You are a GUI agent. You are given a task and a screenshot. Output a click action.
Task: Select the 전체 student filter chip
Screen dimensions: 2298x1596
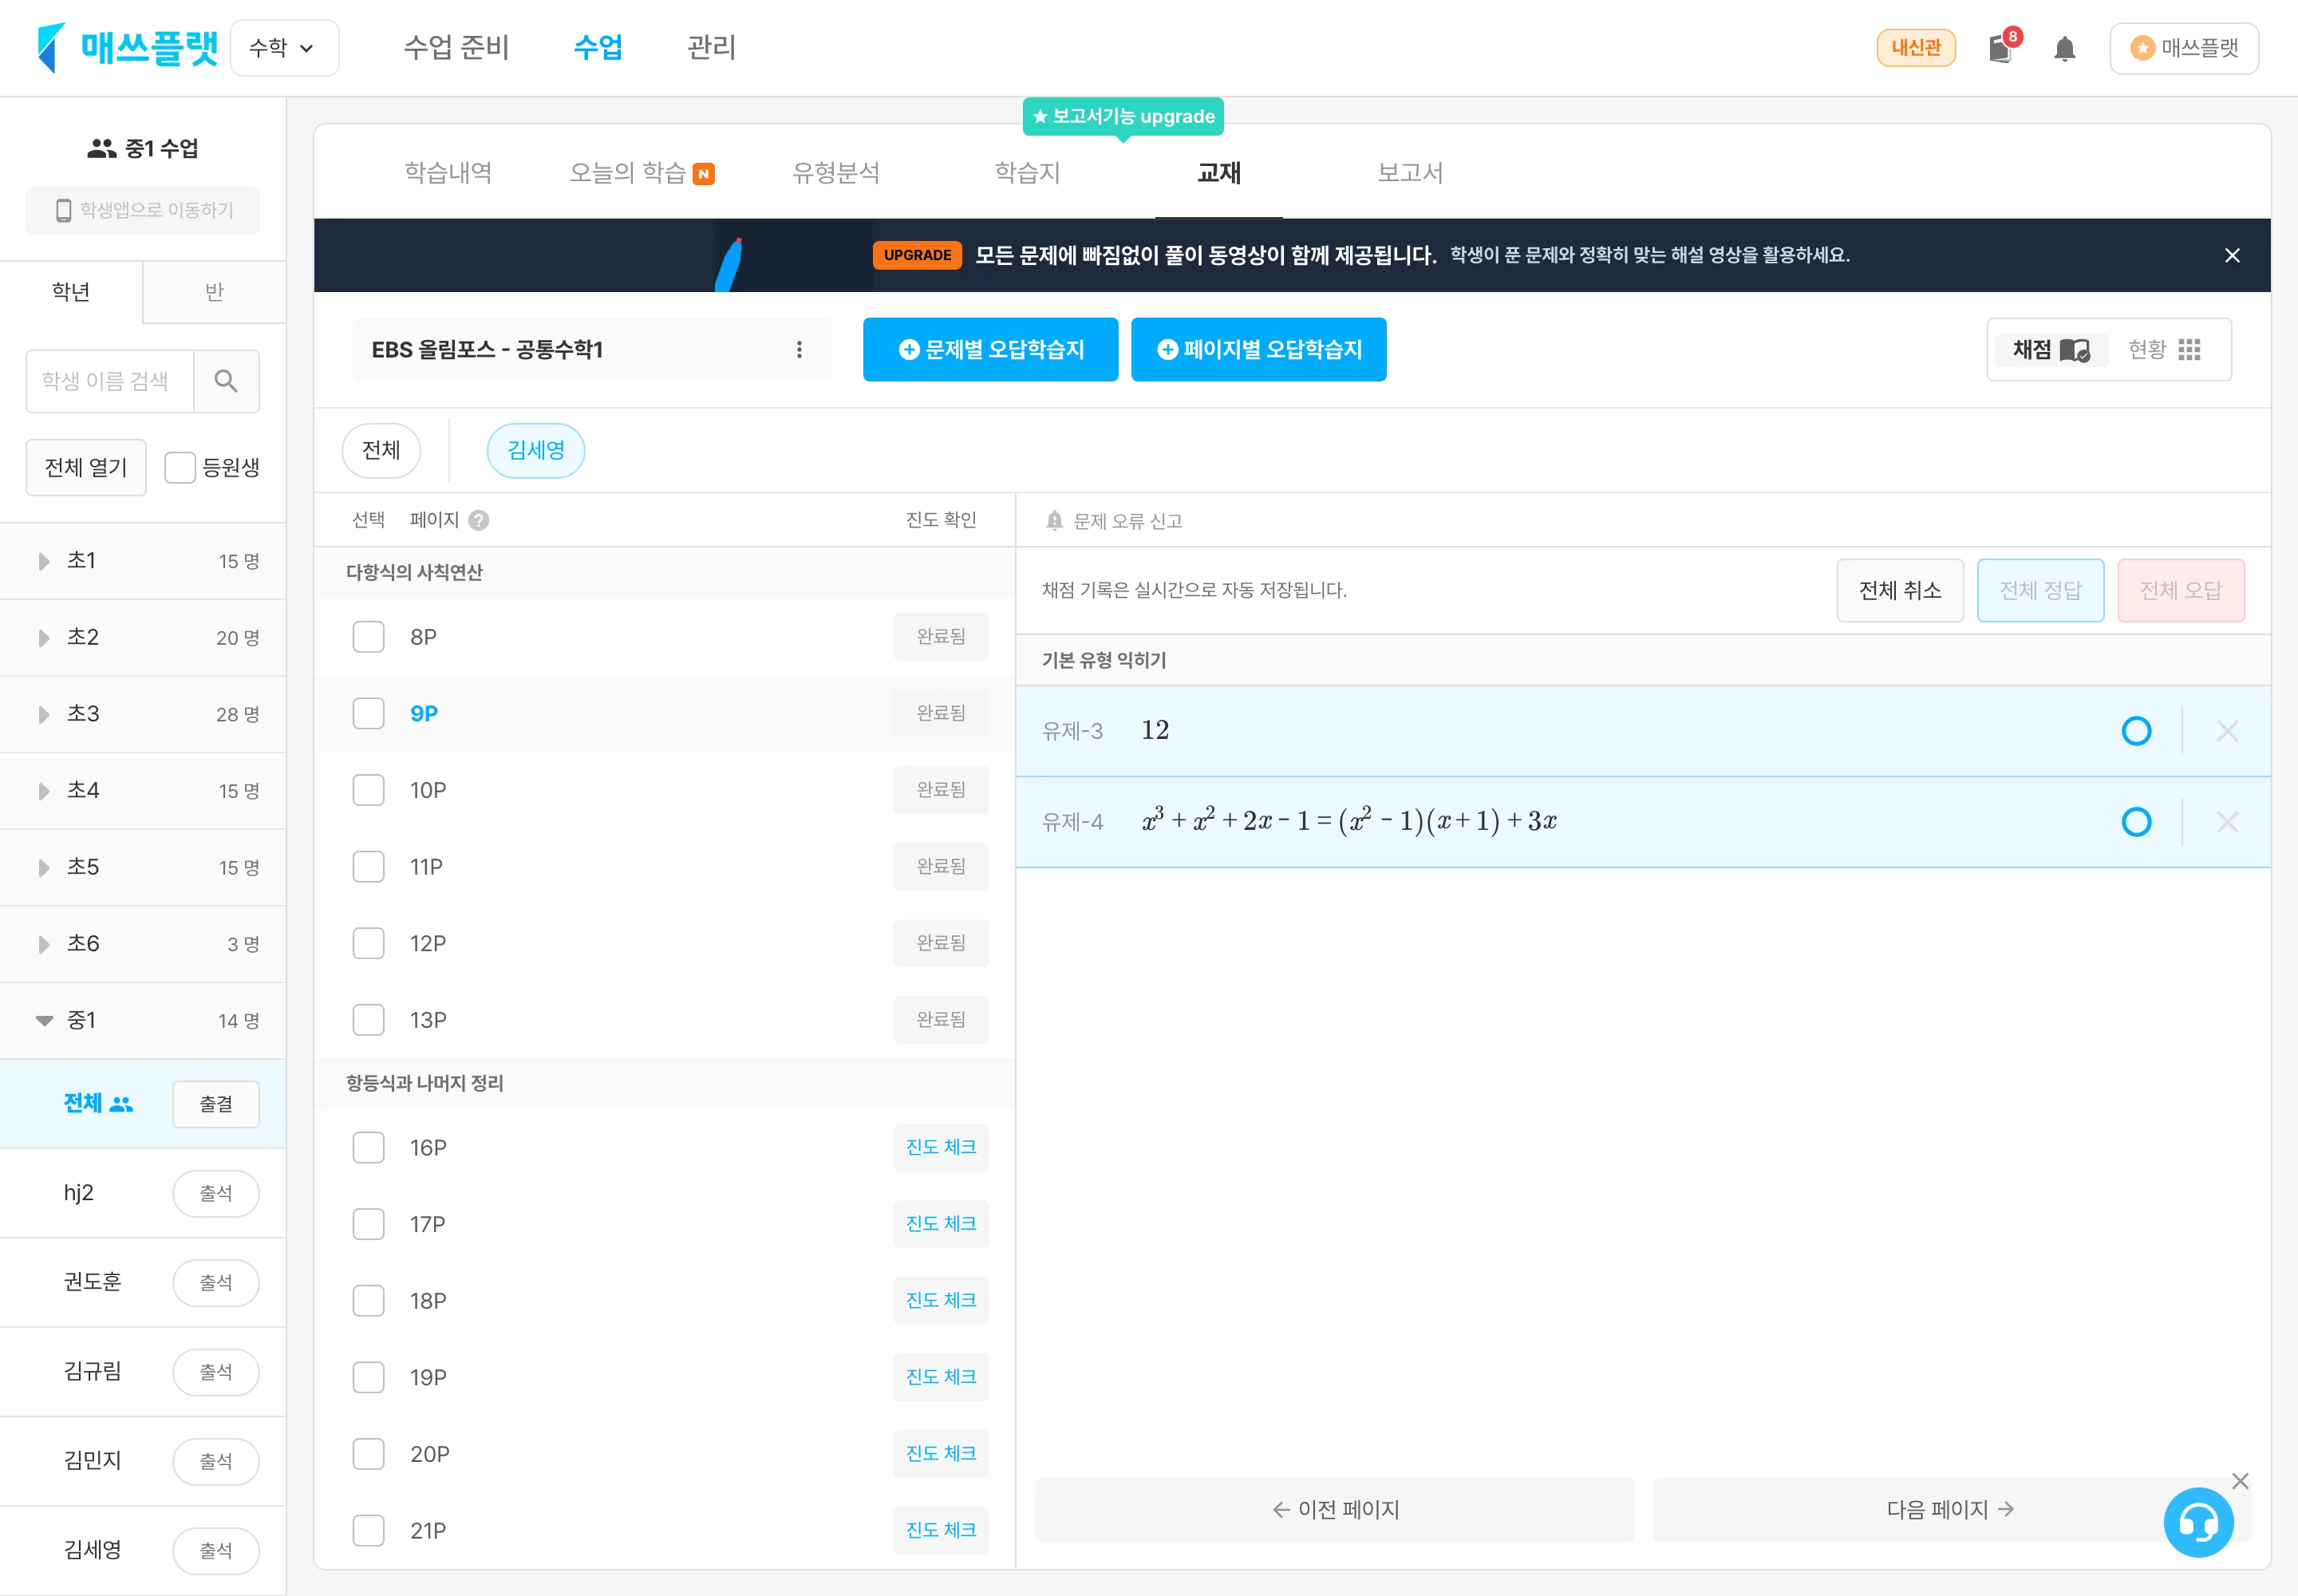pos(381,451)
